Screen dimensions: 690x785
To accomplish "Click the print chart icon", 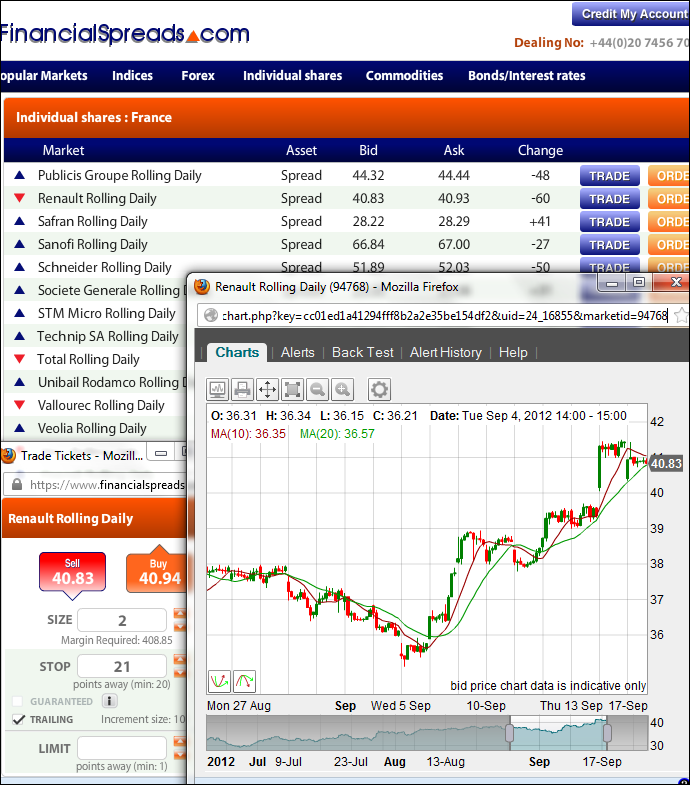I will [x=242, y=389].
